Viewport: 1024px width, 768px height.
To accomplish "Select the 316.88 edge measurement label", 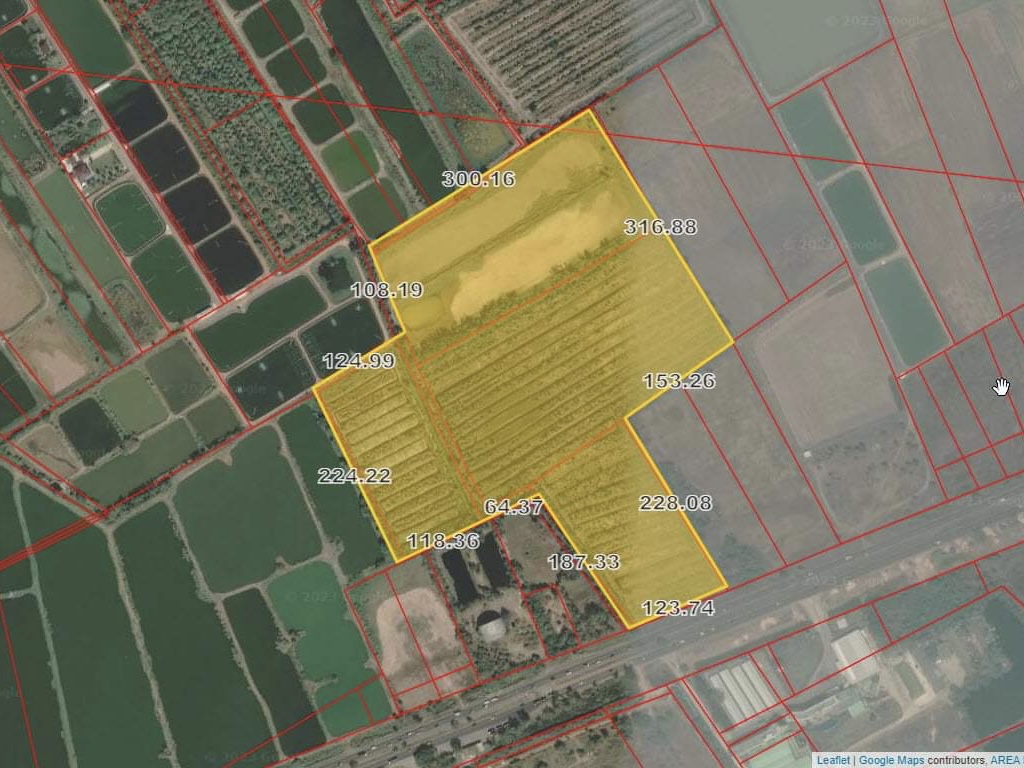I will 660,227.
